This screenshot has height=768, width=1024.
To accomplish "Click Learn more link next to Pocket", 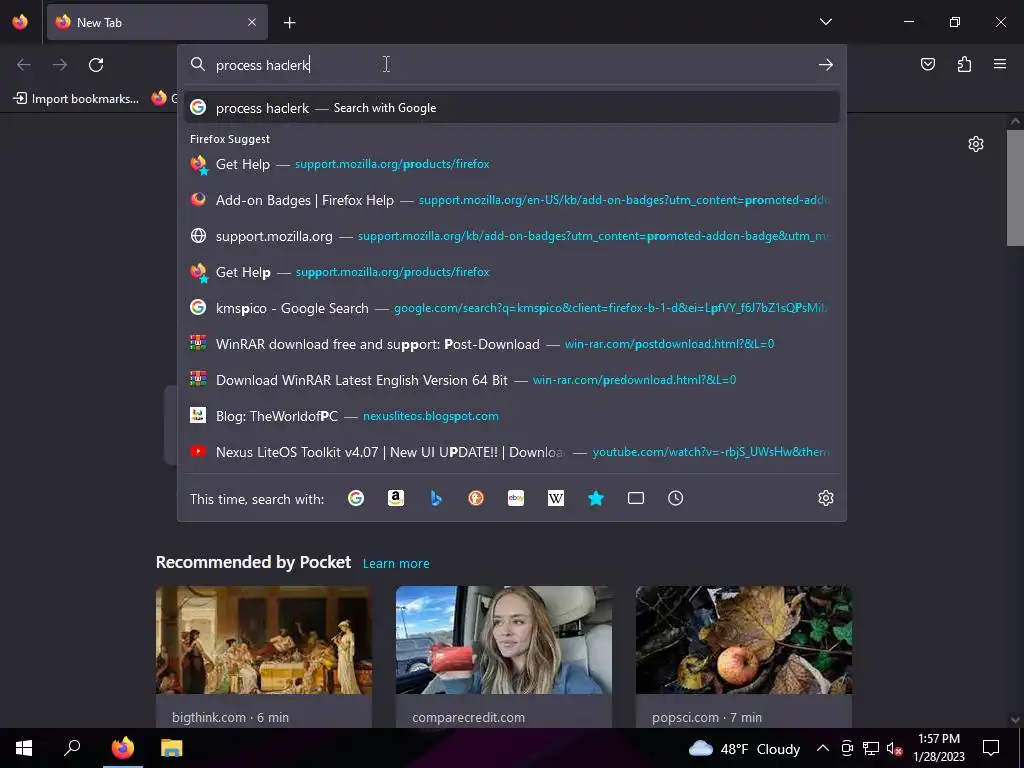I will tap(396, 563).
